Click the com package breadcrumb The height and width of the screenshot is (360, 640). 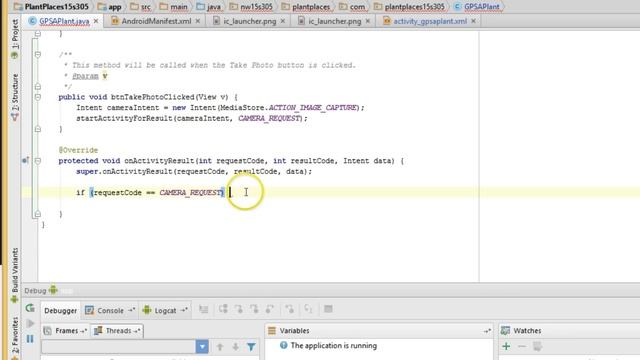coord(353,7)
